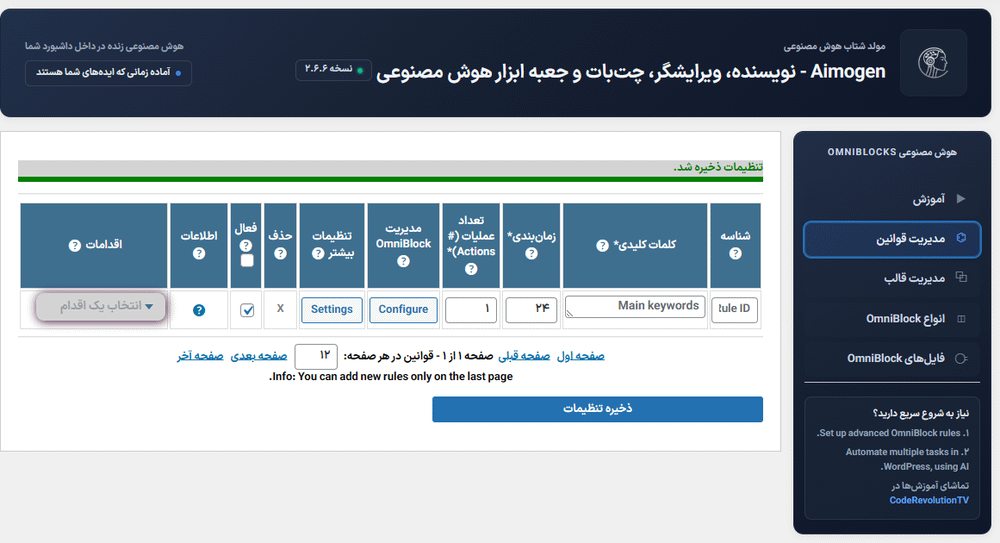This screenshot has width=1000, height=543.
Task: Uncheck the active checkbox in rule row
Action: click(x=247, y=310)
